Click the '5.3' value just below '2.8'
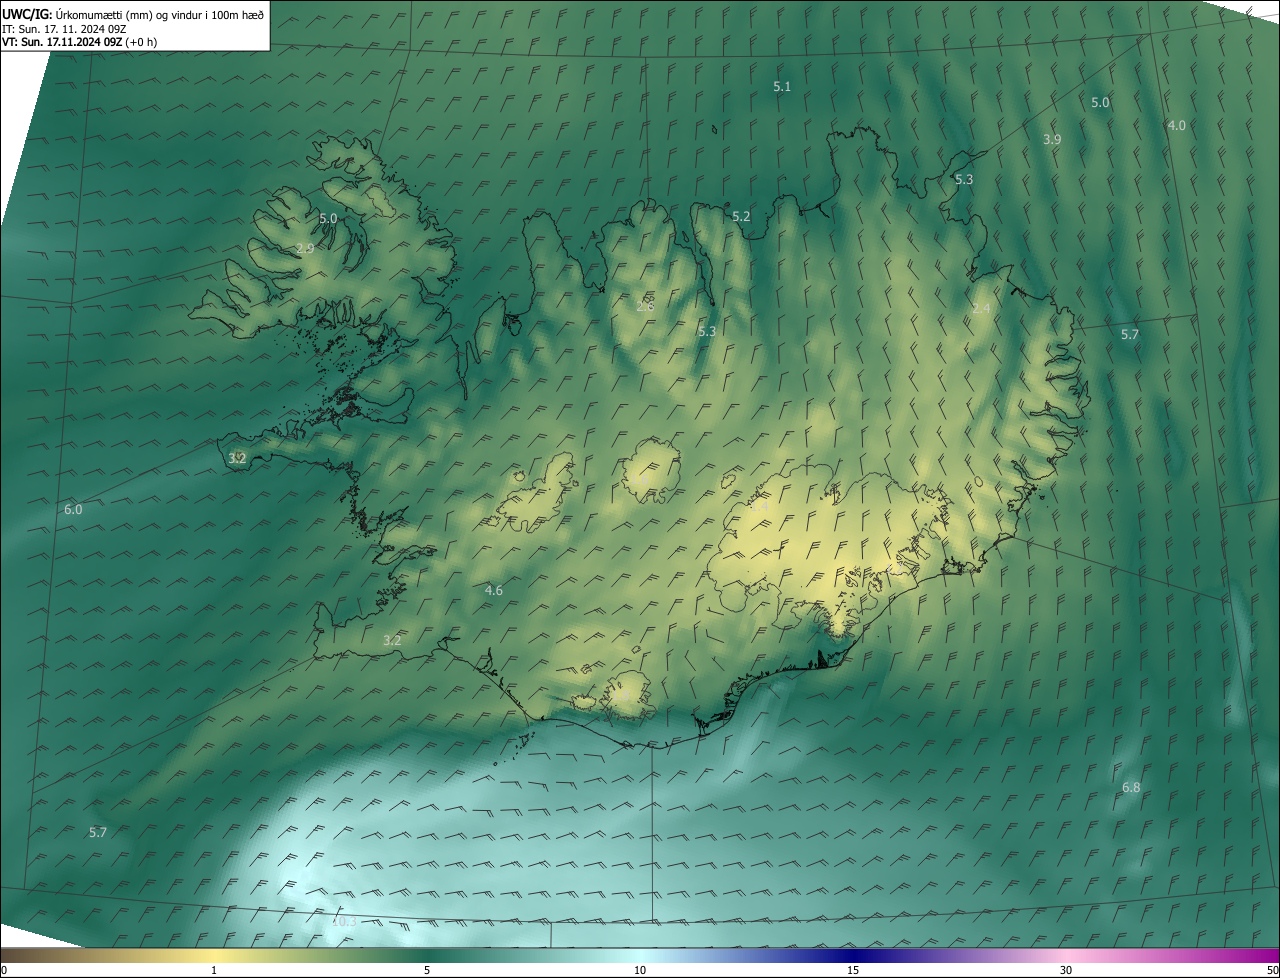The width and height of the screenshot is (1280, 978). [x=707, y=331]
